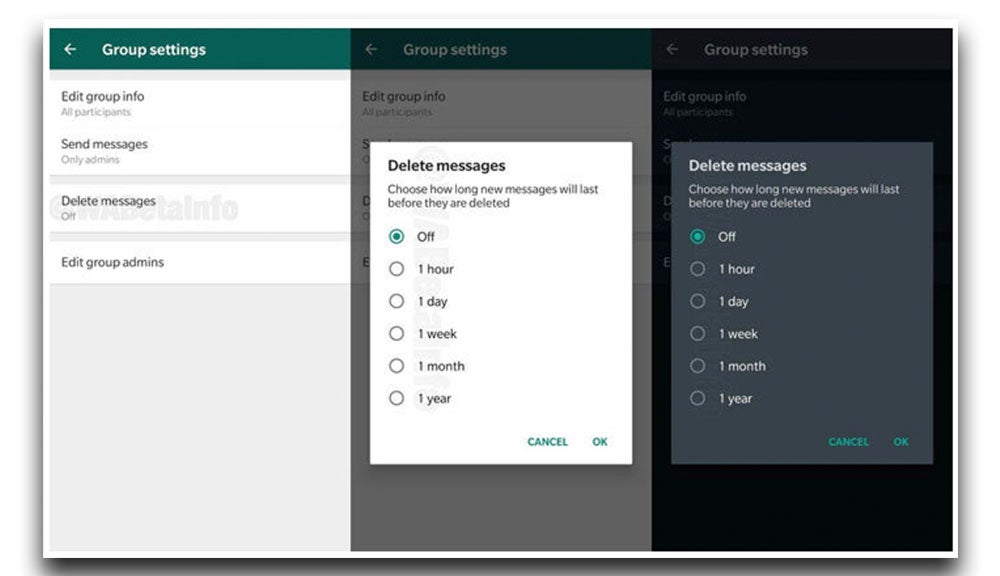This screenshot has width=1000, height=576.
Task: Tap back arrow in the dark-theme header
Action: pos(672,49)
